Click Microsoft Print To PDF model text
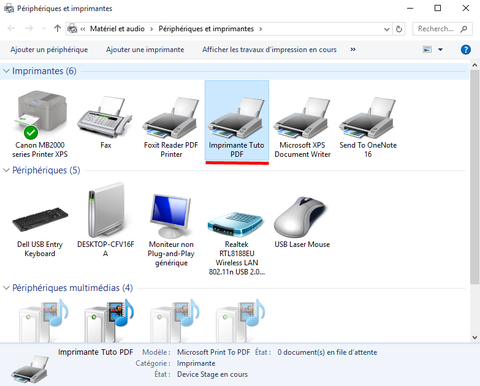The image size is (480, 386). point(213,352)
